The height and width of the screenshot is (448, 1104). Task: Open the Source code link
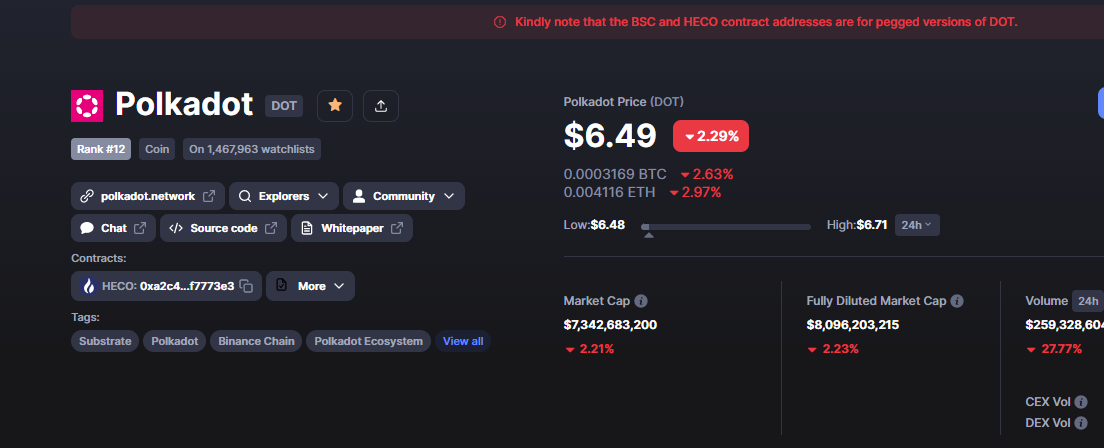pos(223,228)
